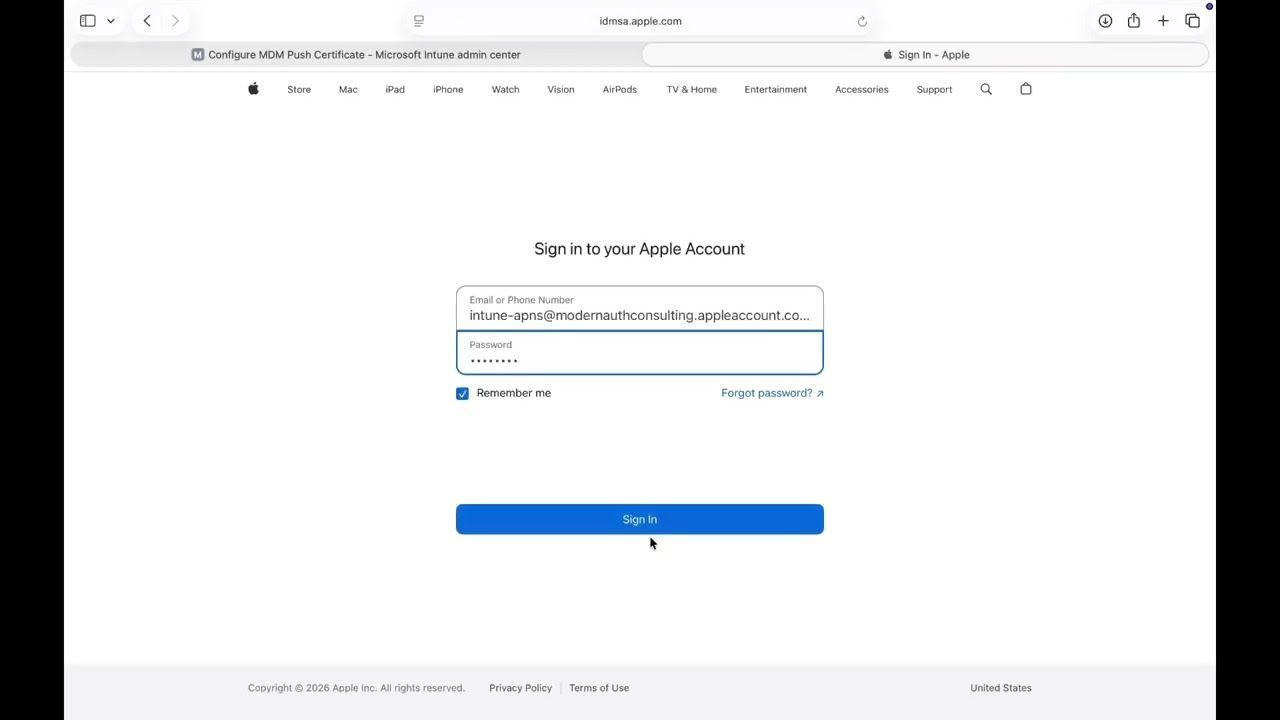Screen dimensions: 1280x720
Task: Show downloads with the download icon
Action: click(1105, 21)
